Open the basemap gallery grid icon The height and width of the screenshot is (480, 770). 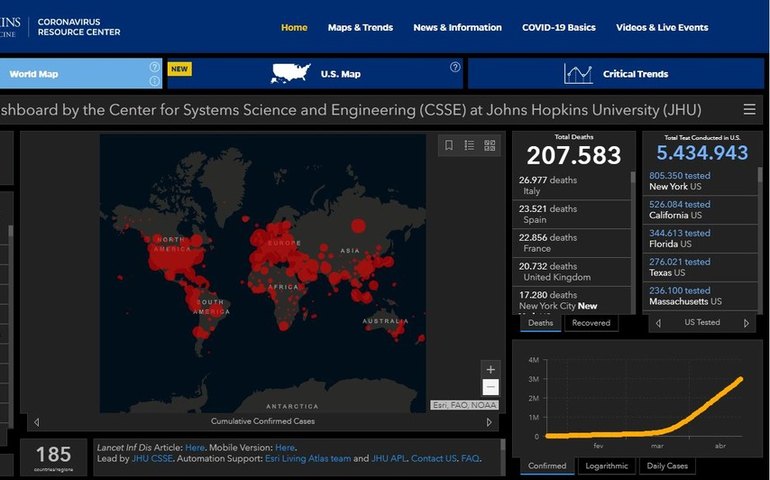pyautogui.click(x=490, y=146)
